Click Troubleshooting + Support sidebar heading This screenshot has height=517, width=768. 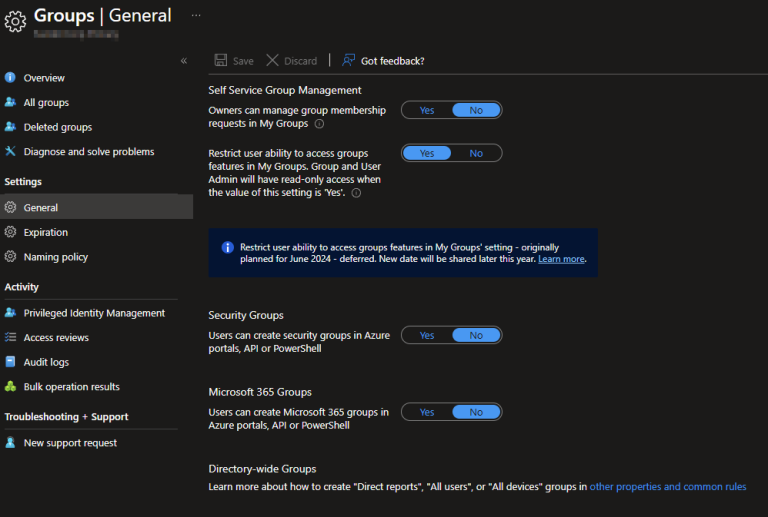[x=66, y=417]
